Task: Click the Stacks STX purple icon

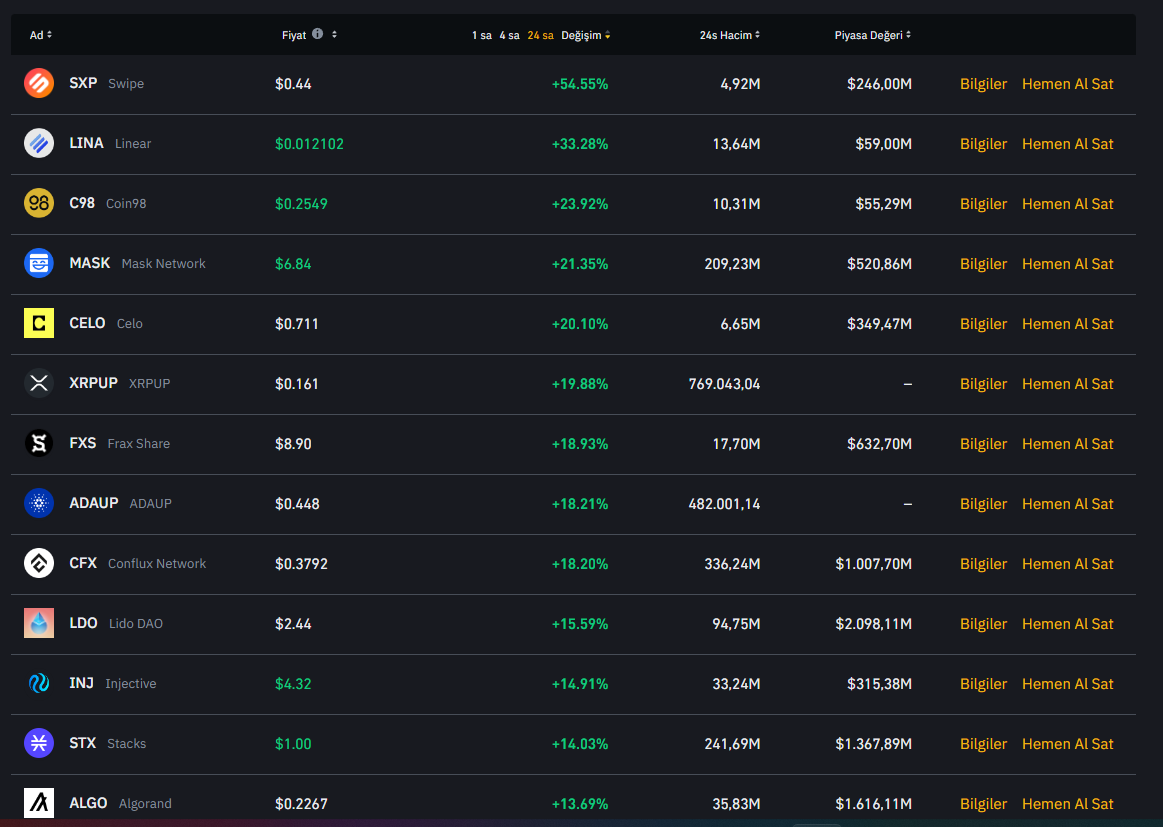Action: (x=39, y=743)
